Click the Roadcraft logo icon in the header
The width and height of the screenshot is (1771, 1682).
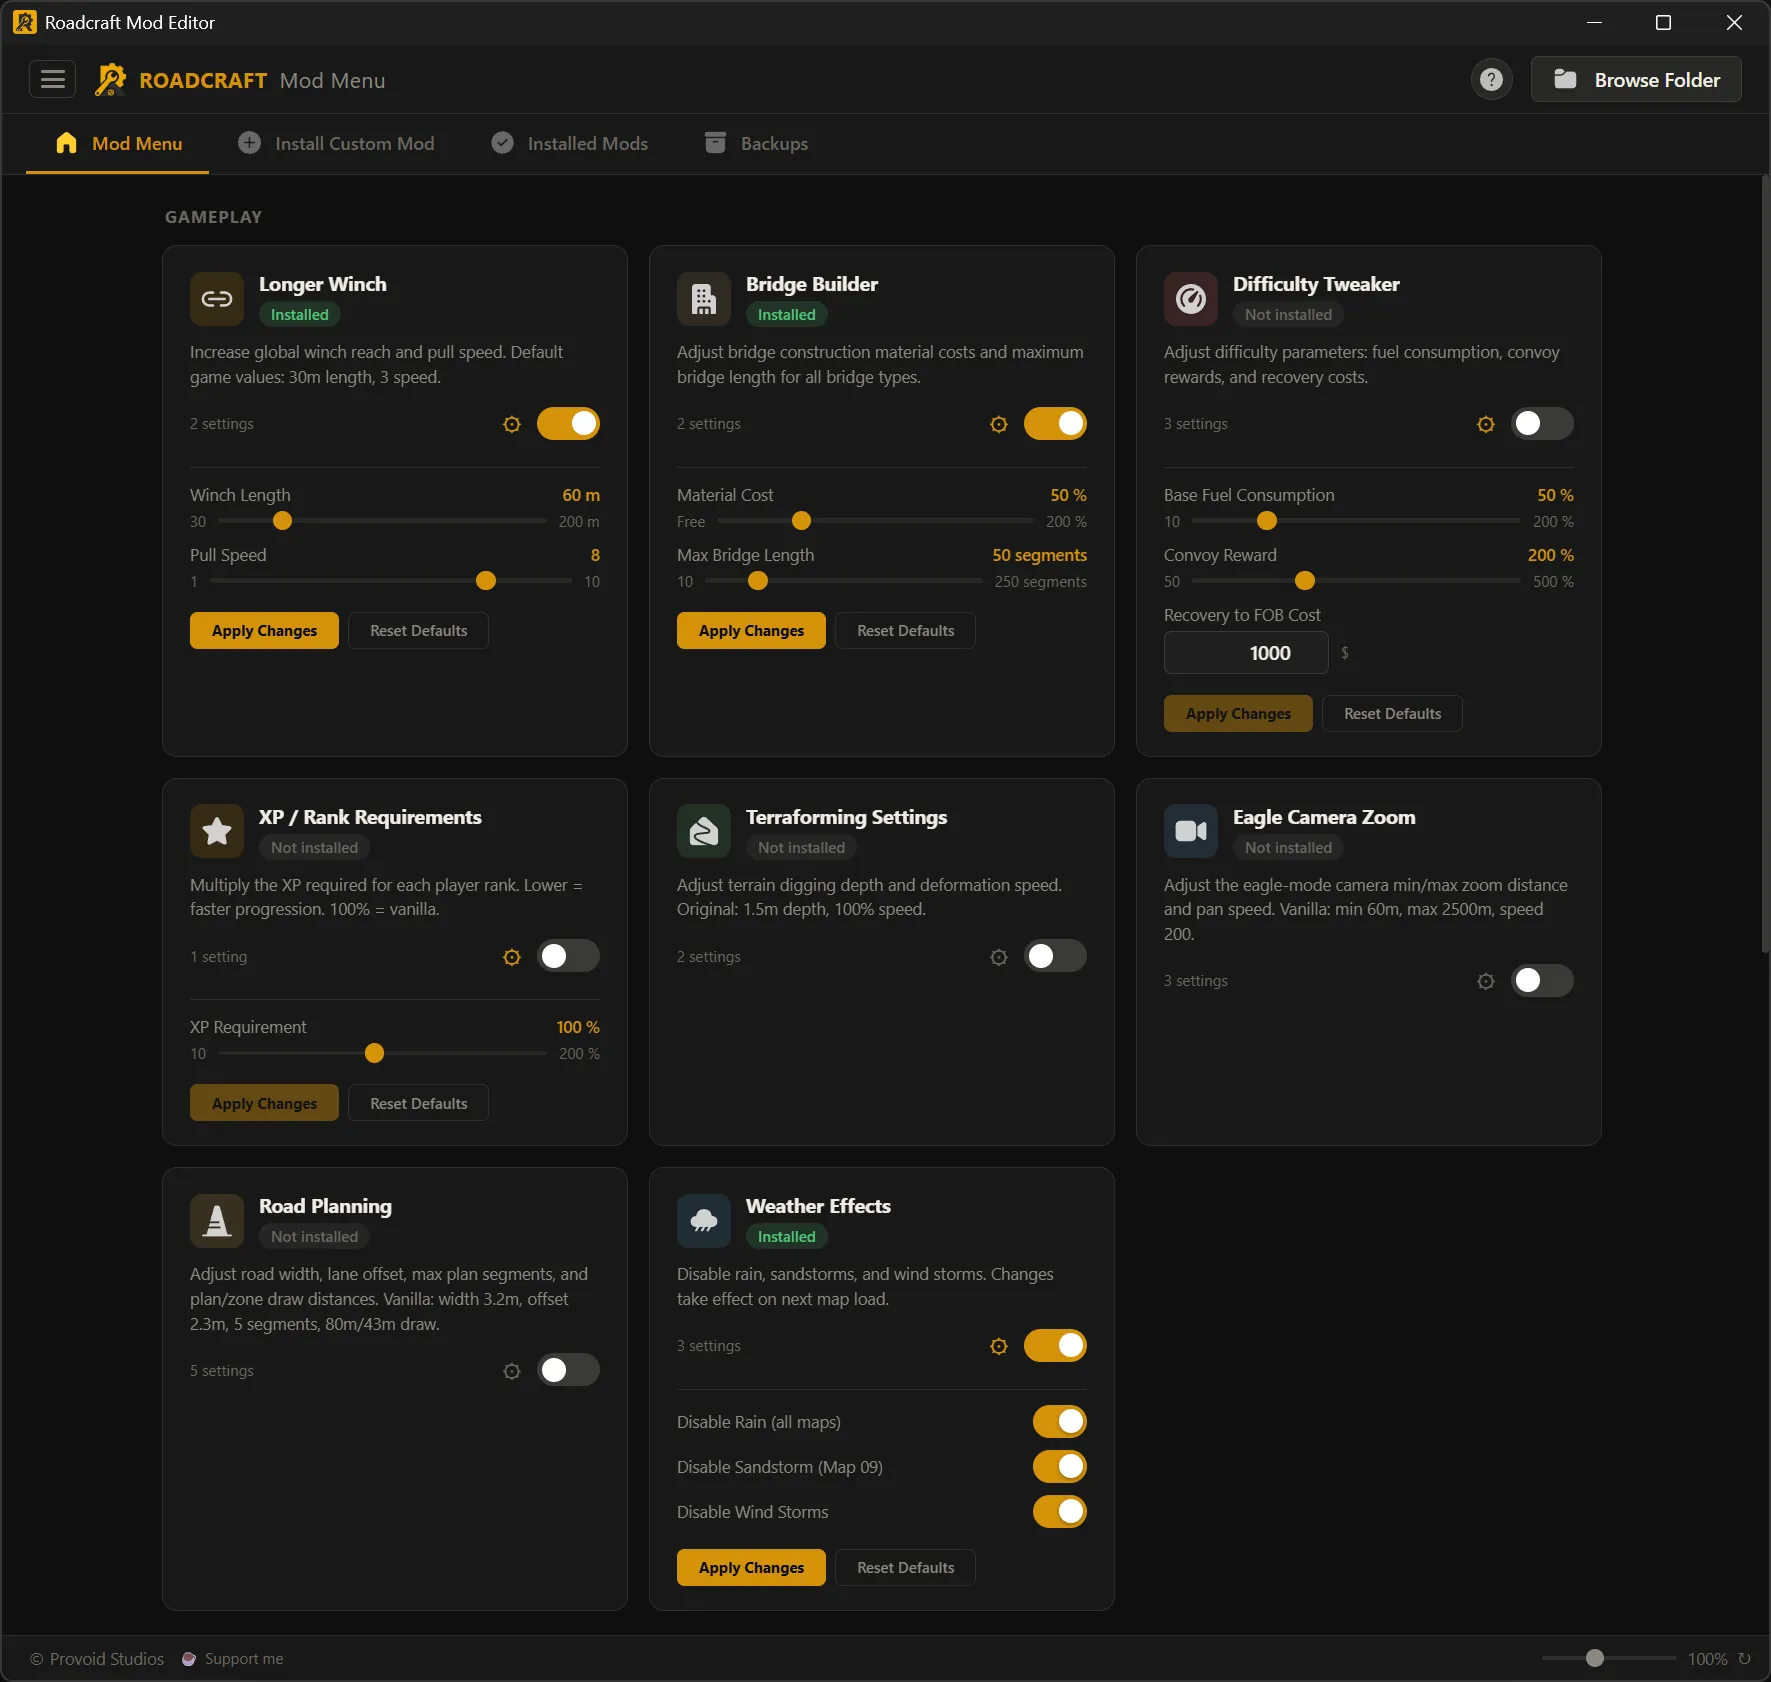pos(110,80)
